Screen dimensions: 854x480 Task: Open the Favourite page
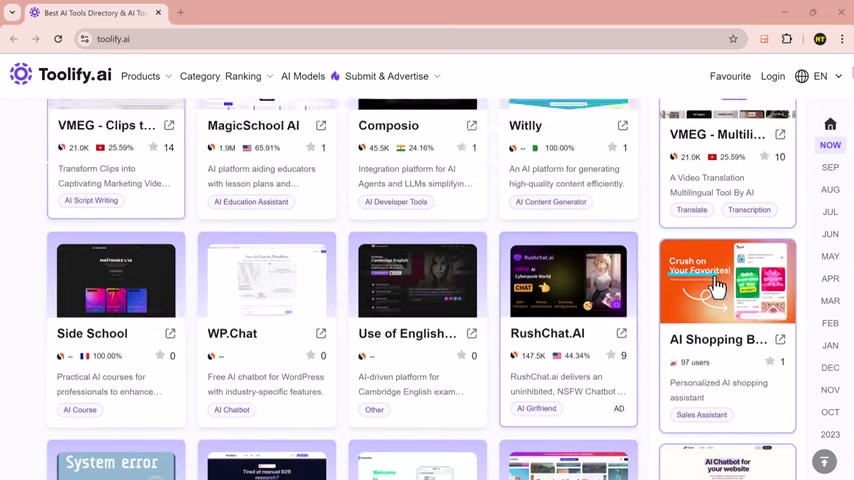[x=730, y=76]
